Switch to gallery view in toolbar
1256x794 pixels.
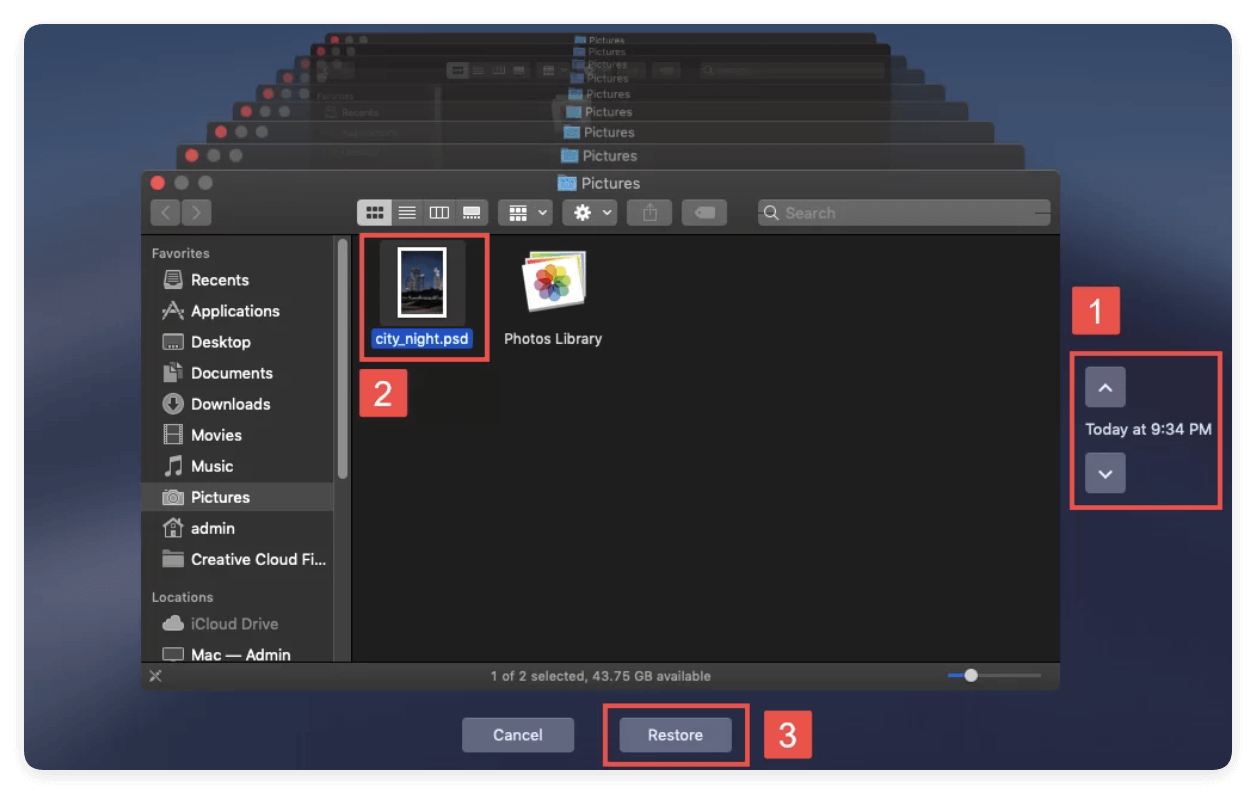point(469,212)
